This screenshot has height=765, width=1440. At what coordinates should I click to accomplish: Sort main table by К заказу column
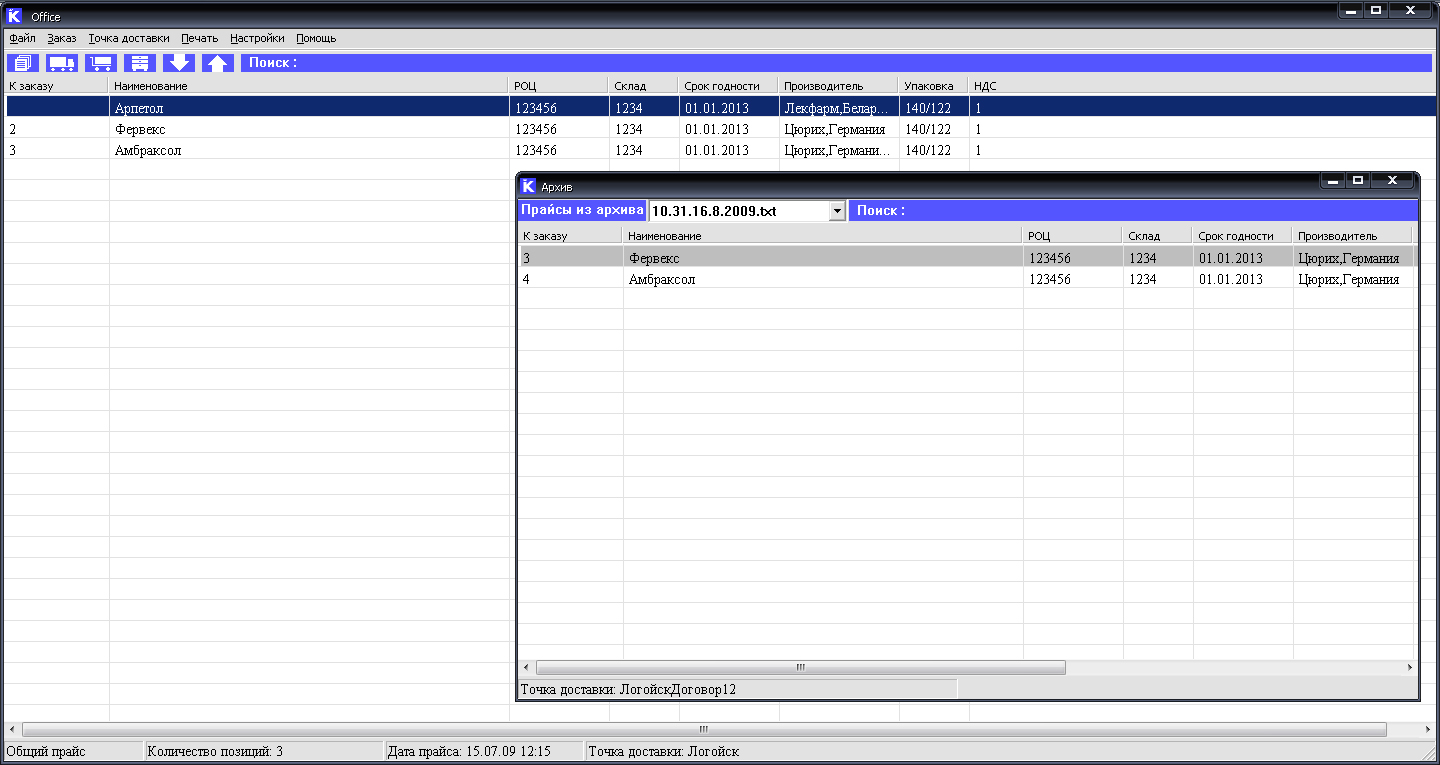[x=57, y=86]
